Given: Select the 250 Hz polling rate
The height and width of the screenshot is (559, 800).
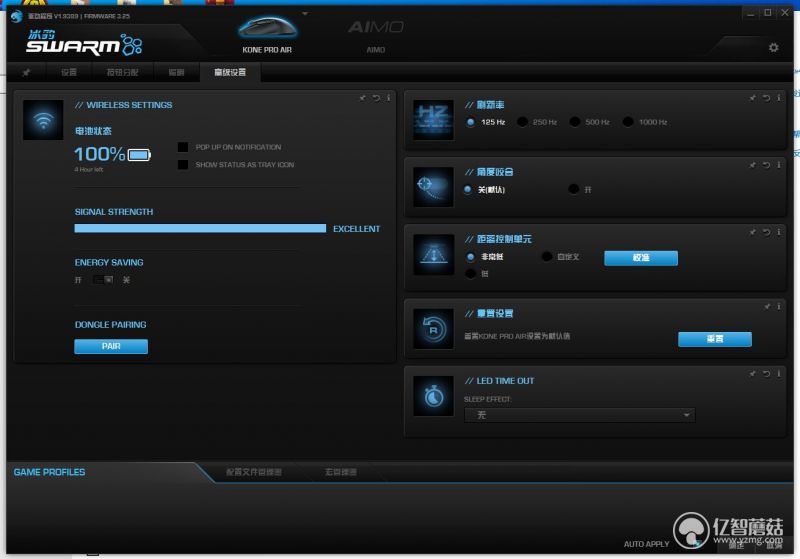Looking at the screenshot, I should pyautogui.click(x=522, y=122).
